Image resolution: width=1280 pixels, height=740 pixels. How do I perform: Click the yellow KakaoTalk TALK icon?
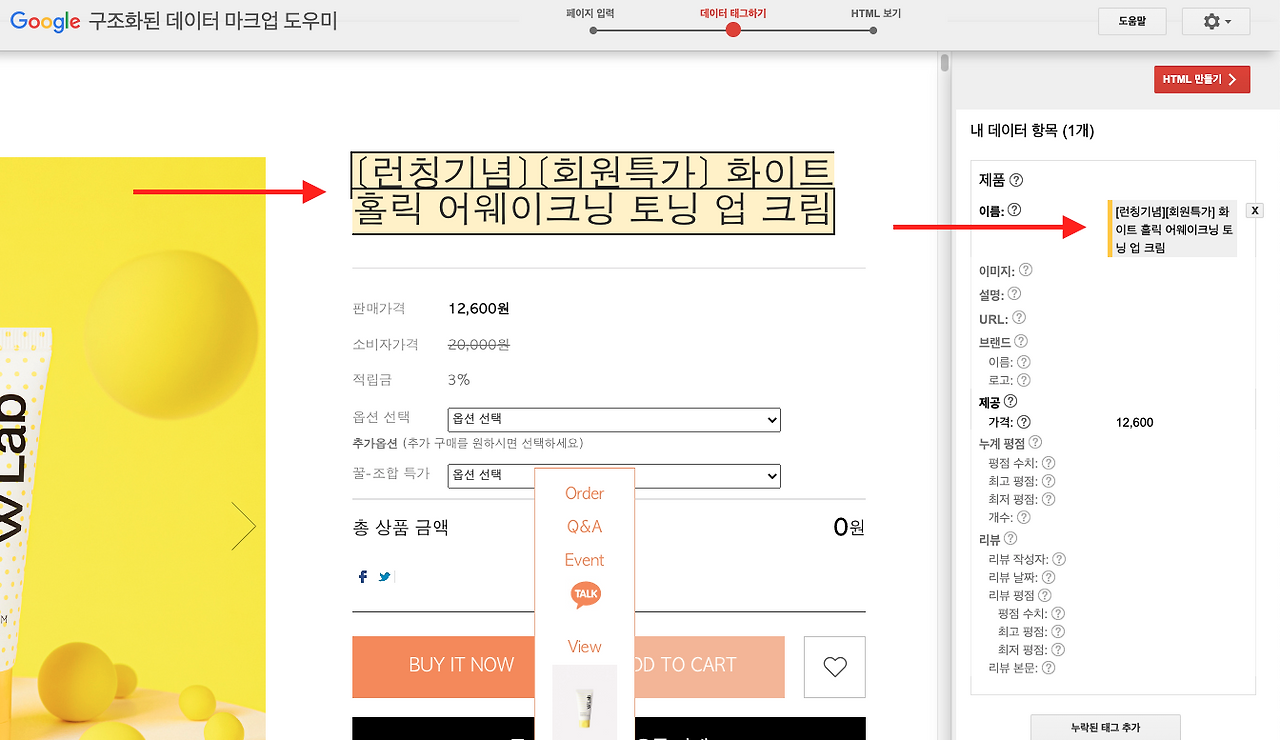[x=584, y=593]
